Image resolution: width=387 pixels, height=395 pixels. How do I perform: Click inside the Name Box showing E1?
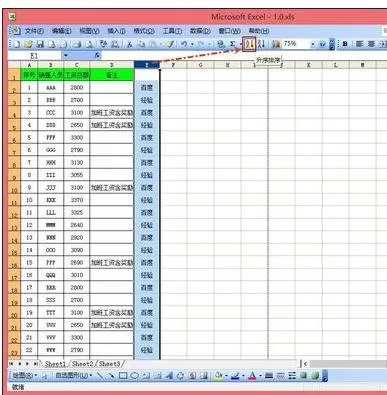coord(34,55)
